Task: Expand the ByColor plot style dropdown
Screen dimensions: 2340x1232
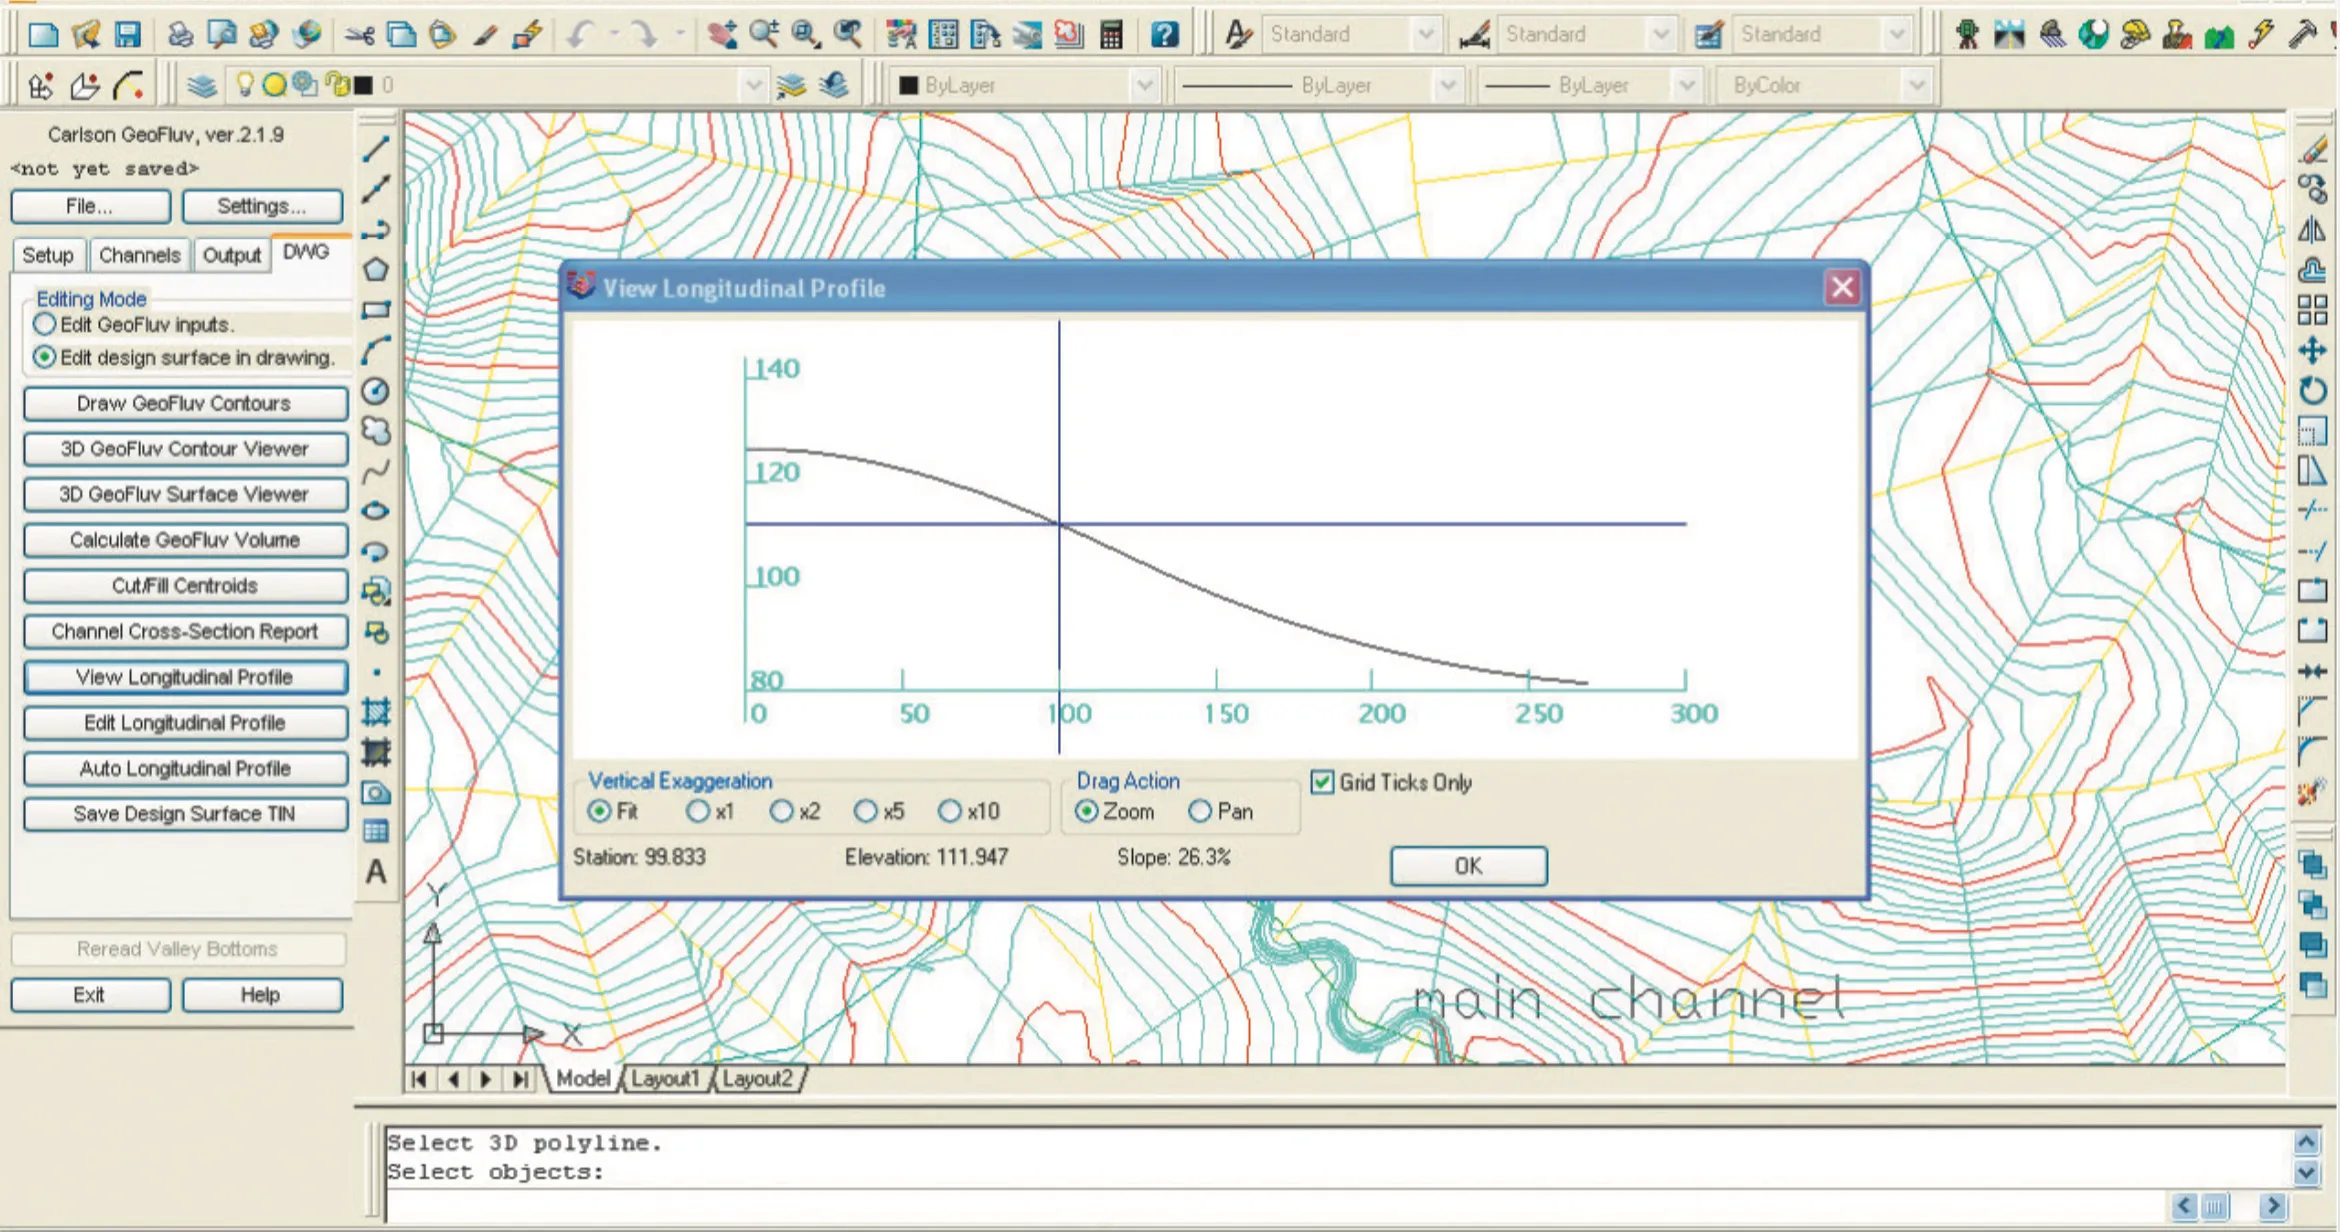Action: coord(1916,85)
